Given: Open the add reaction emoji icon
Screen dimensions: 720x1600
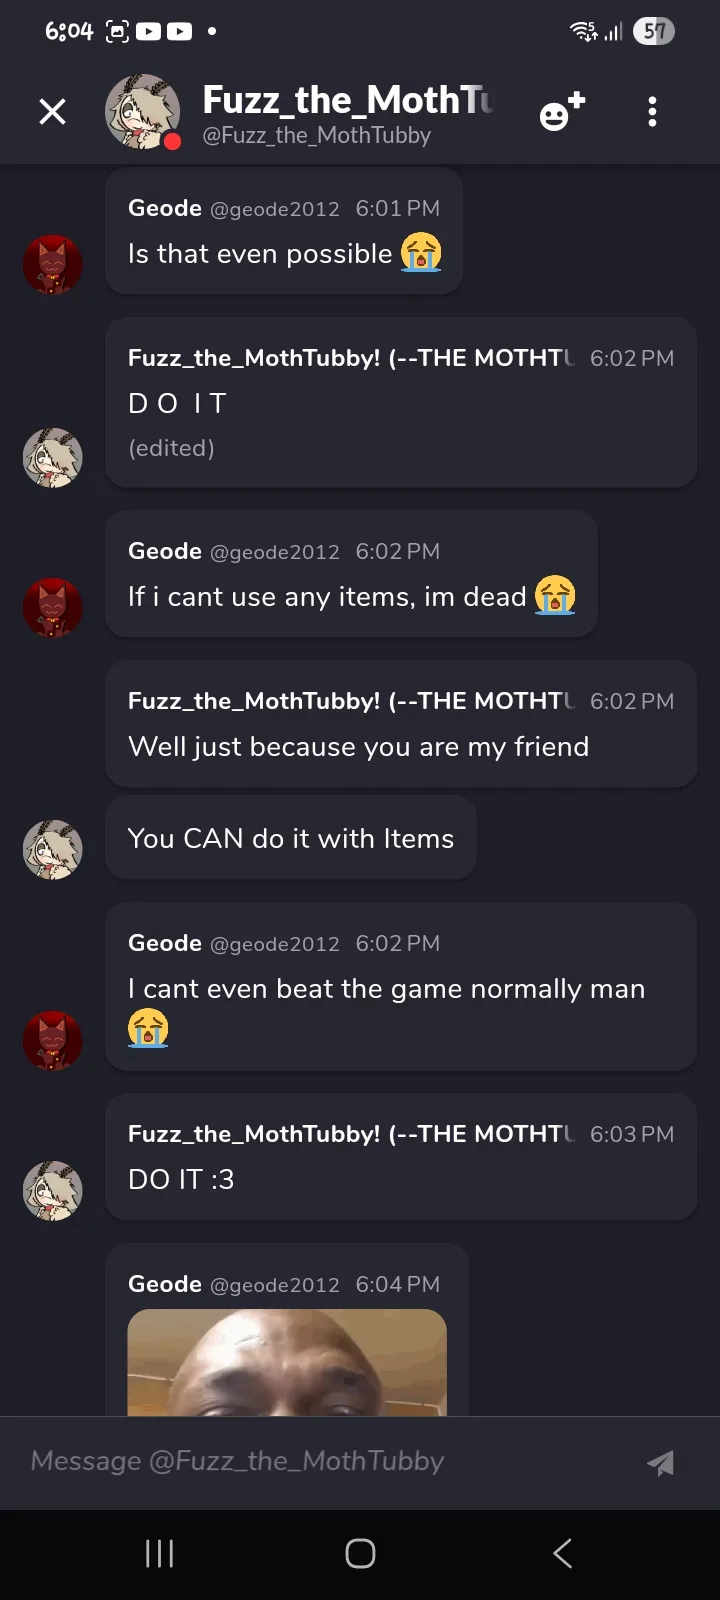Looking at the screenshot, I should point(562,111).
